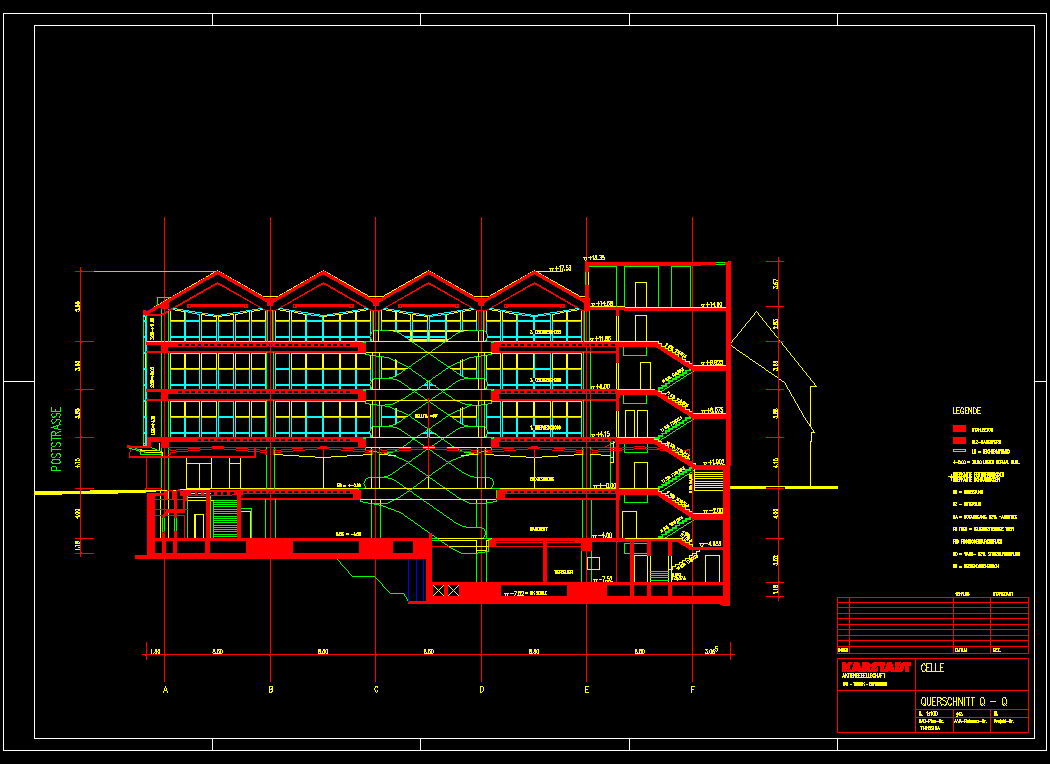
Task: Click the grid axis label A
Action: tap(165, 689)
